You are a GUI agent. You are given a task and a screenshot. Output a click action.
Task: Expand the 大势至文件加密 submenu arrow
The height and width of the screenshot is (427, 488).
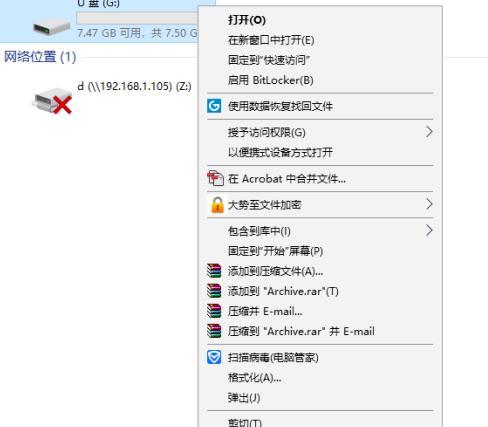tap(429, 204)
